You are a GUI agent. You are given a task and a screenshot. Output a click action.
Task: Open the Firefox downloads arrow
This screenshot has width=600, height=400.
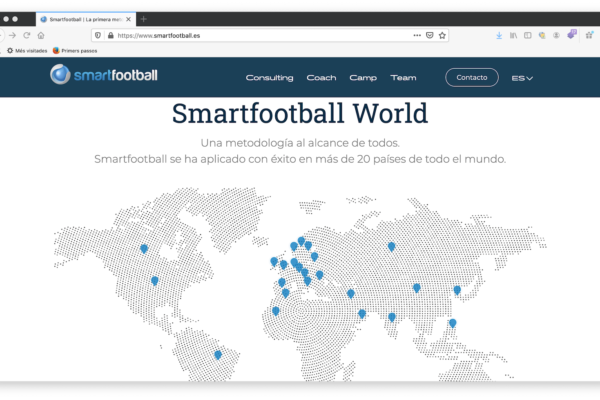499,35
